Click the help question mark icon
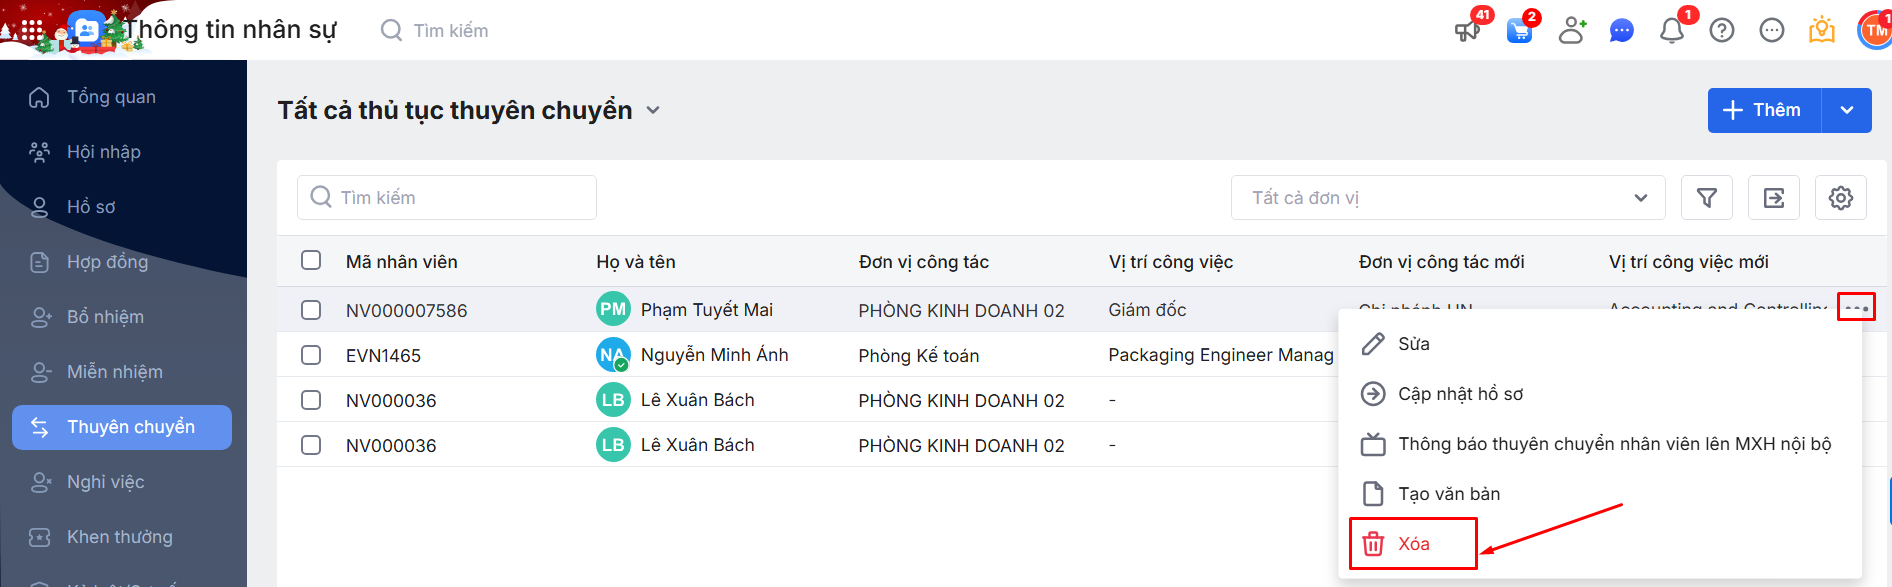The image size is (1892, 587). [x=1722, y=31]
